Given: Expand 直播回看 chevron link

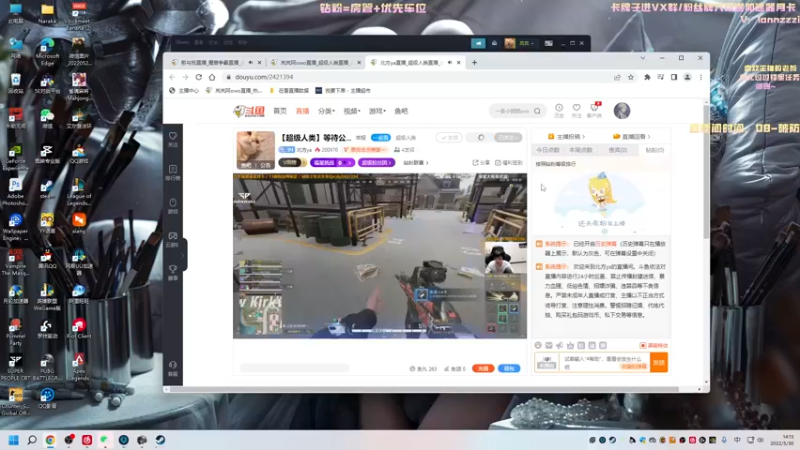Looking at the screenshot, I should pos(632,137).
